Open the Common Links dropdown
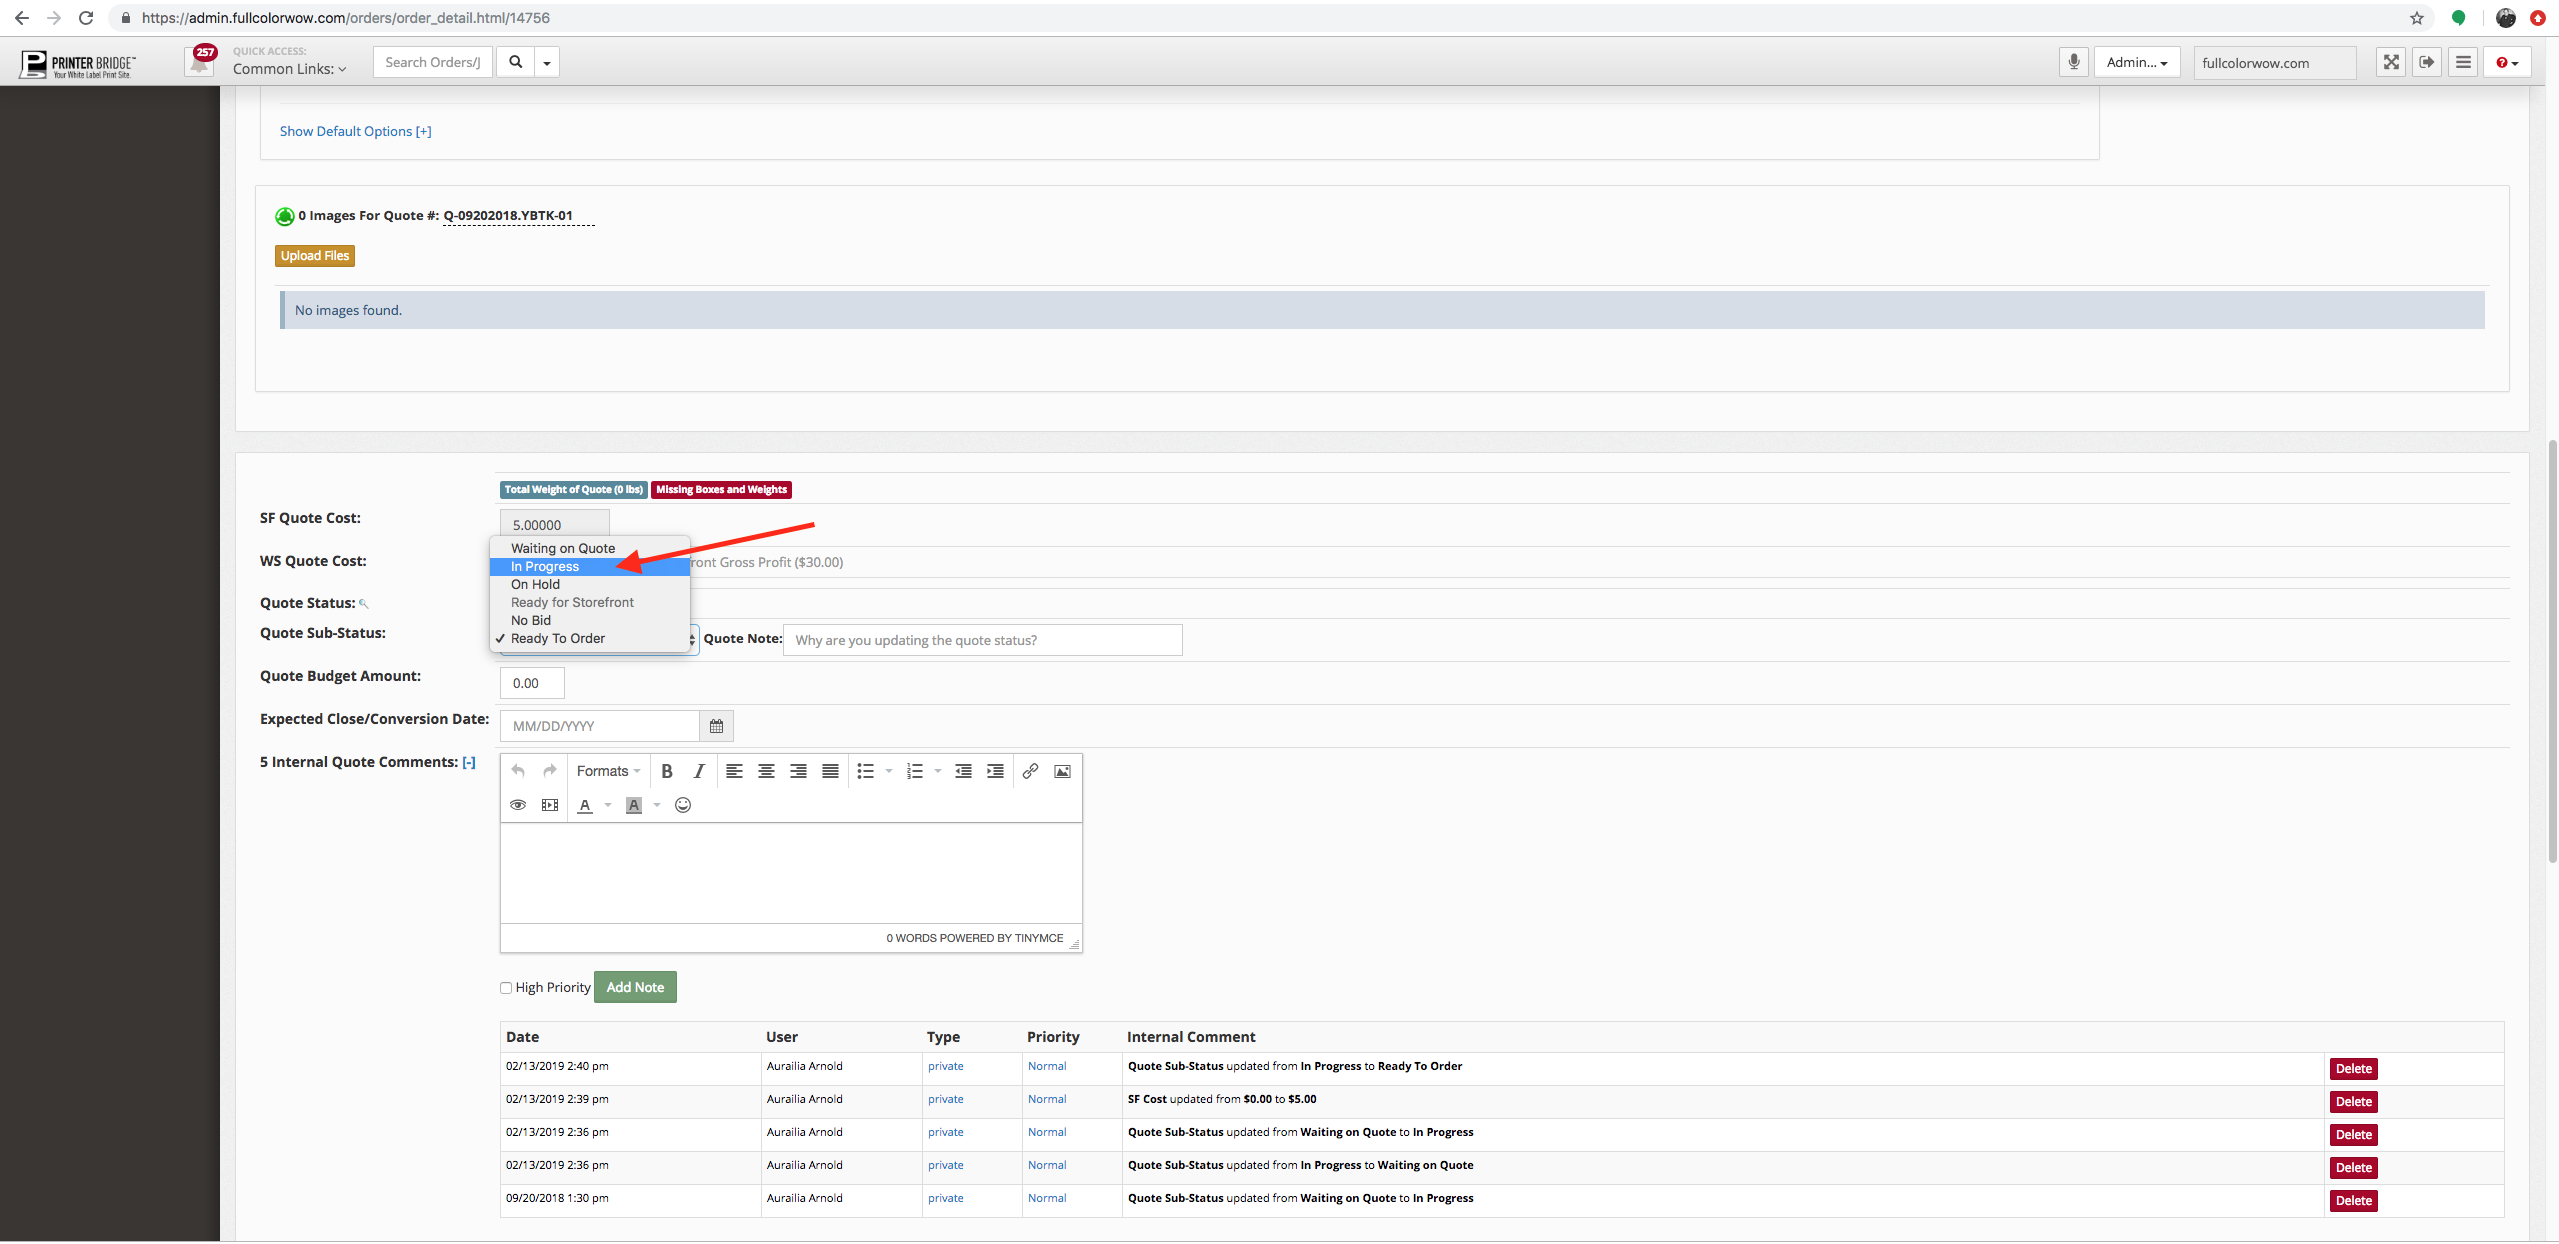This screenshot has height=1244, width=2559. [x=289, y=69]
